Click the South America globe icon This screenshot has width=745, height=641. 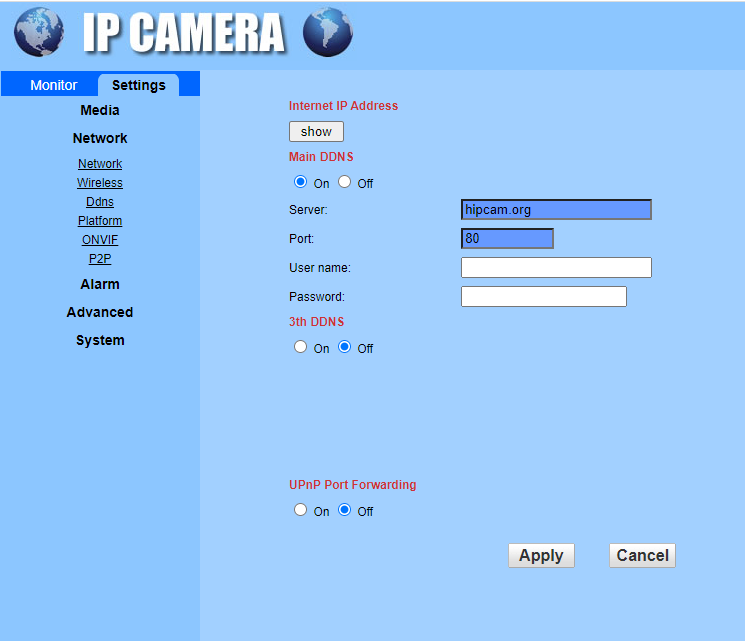(328, 32)
